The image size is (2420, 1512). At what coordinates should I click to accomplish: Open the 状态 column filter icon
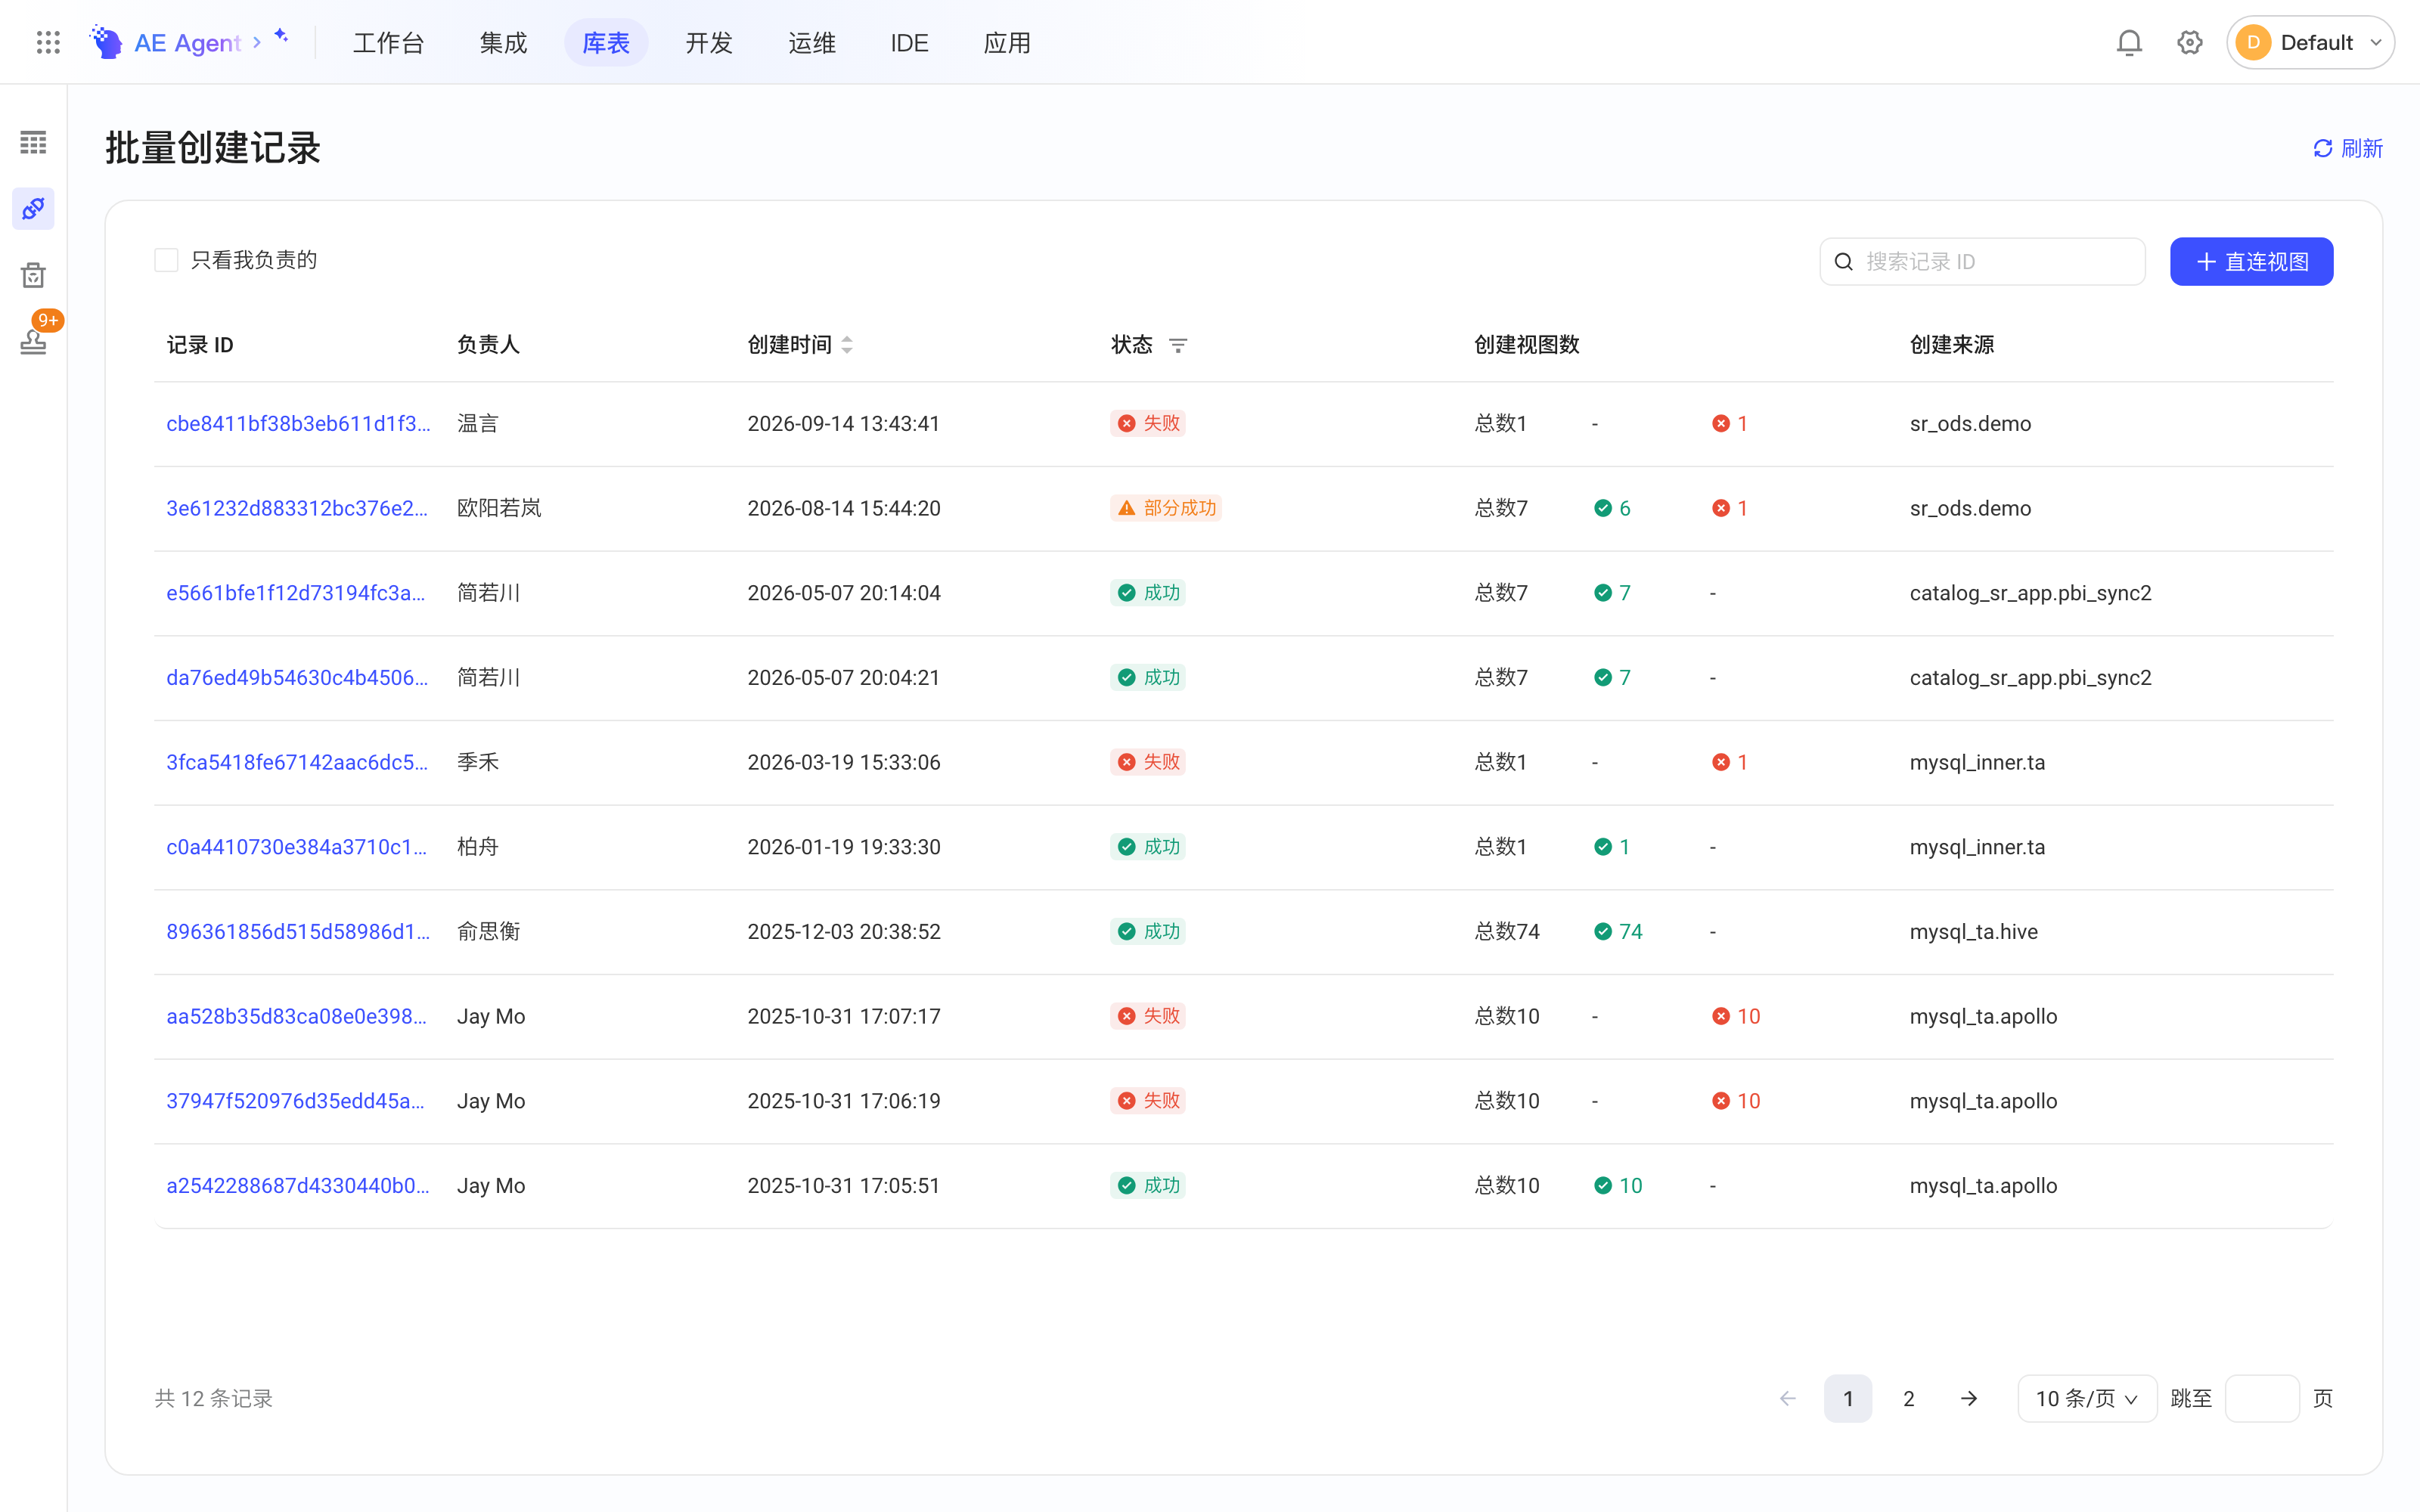(1178, 345)
